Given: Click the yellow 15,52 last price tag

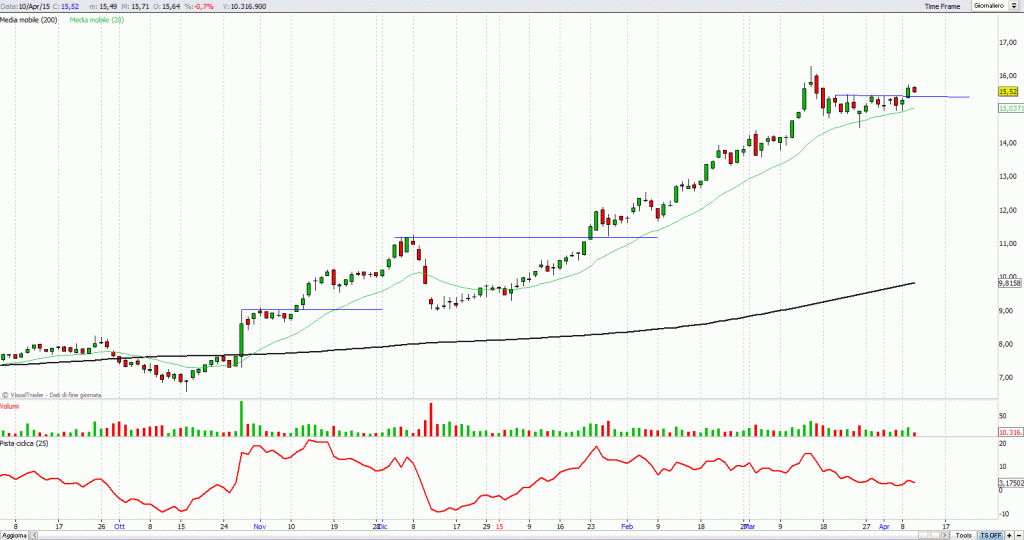Looking at the screenshot, I should click(x=1007, y=91).
